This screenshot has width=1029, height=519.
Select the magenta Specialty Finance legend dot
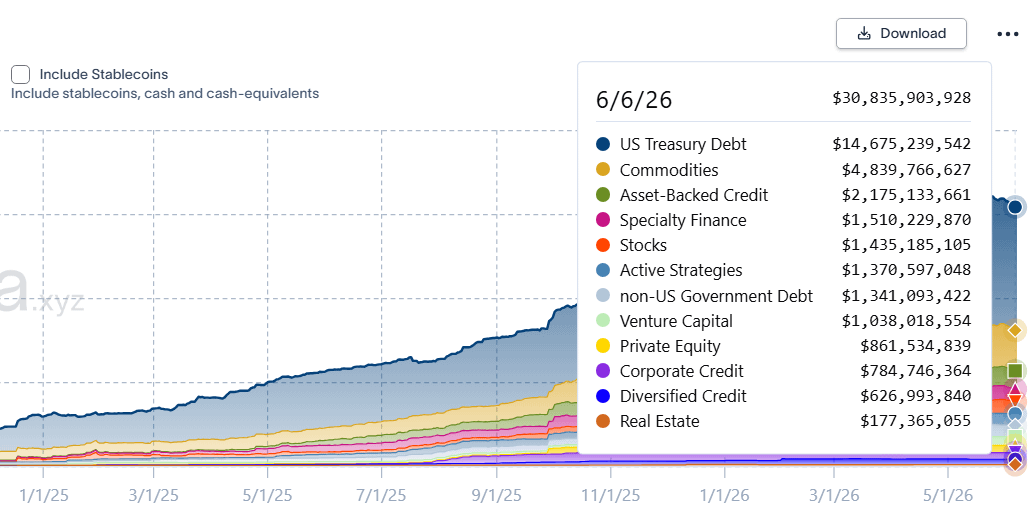pos(603,220)
